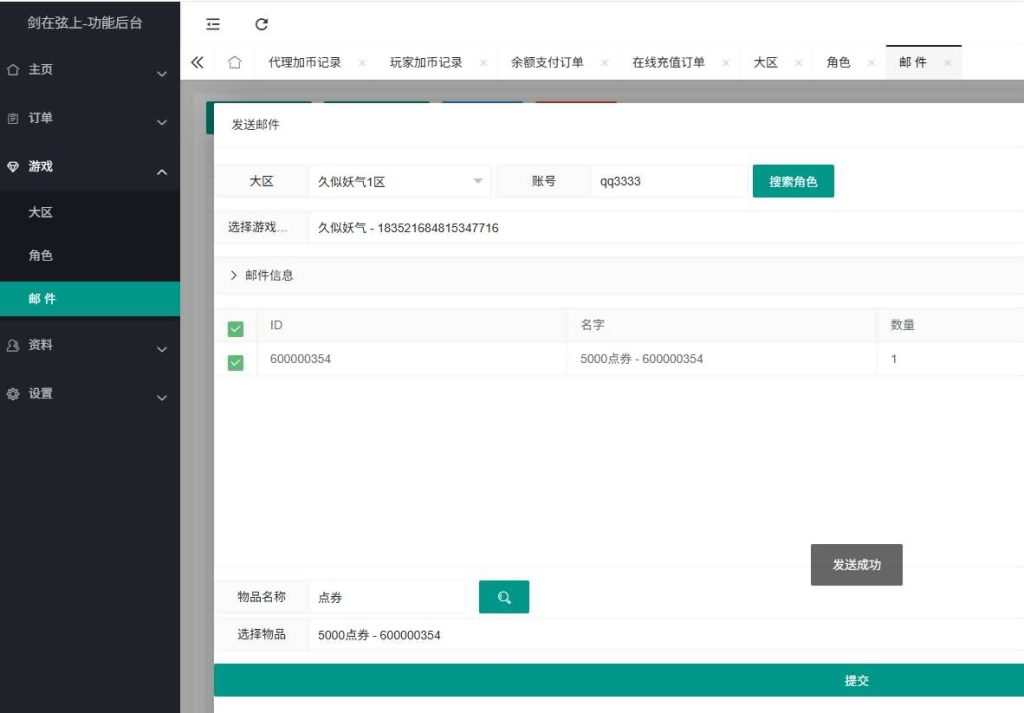Expand the 订单 sidebar menu
This screenshot has height=713, width=1024.
(162, 122)
